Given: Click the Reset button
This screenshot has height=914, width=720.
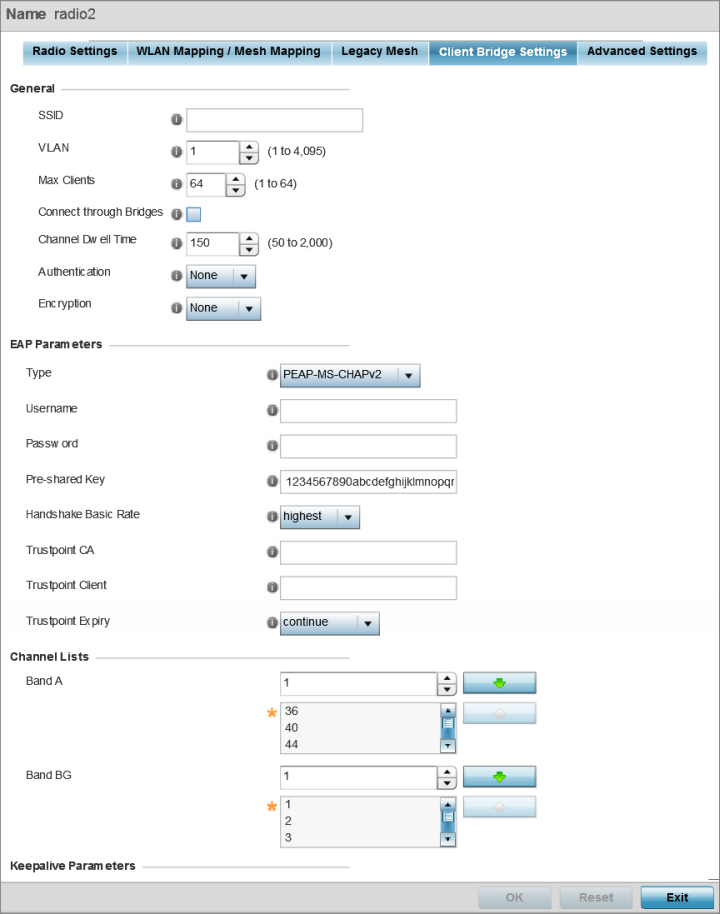Looking at the screenshot, I should pyautogui.click(x=596, y=898).
